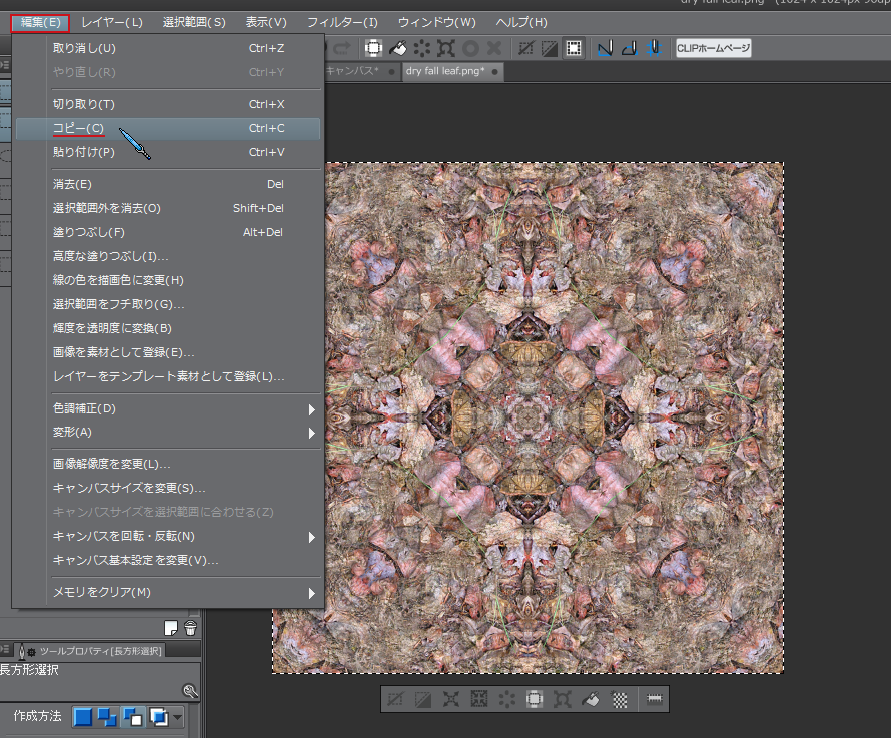Click Invert selection icon in top command bar
This screenshot has height=738, width=891.
[x=550, y=48]
